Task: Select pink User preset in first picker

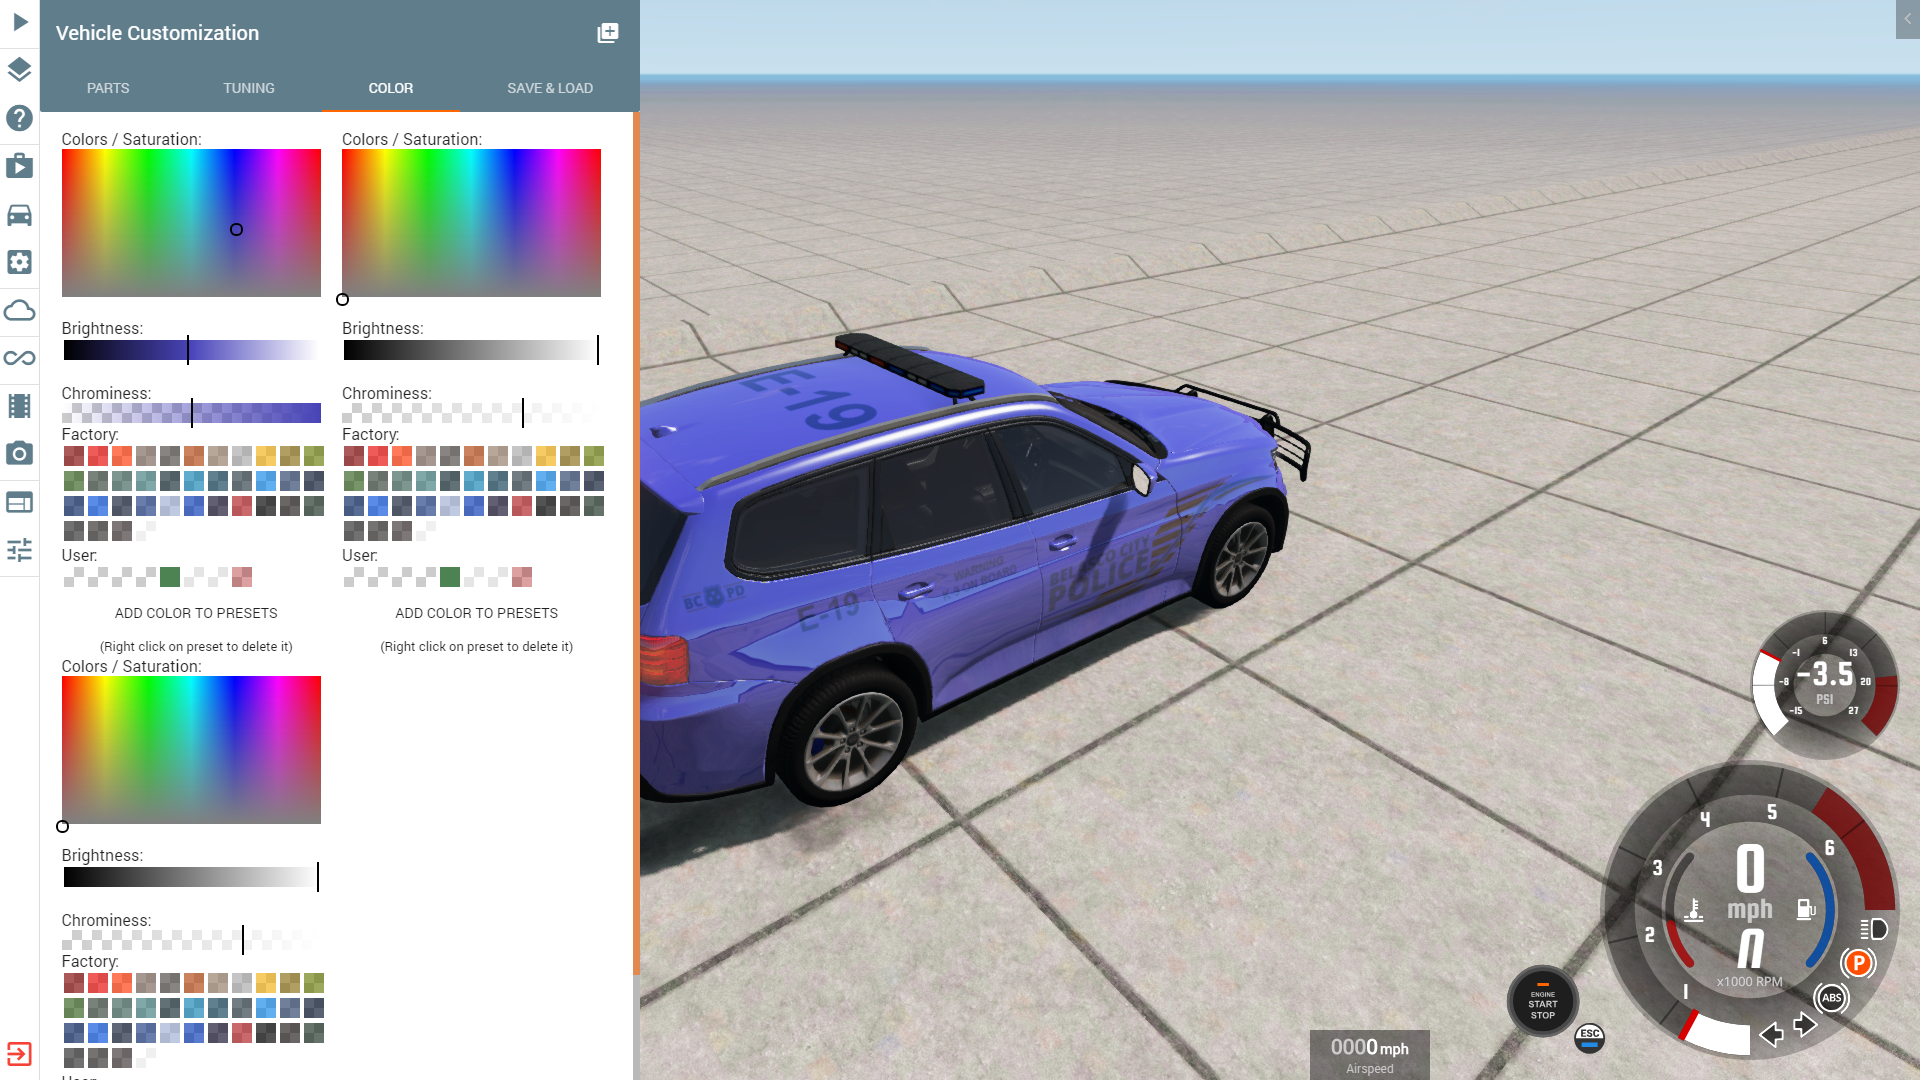Action: point(242,577)
